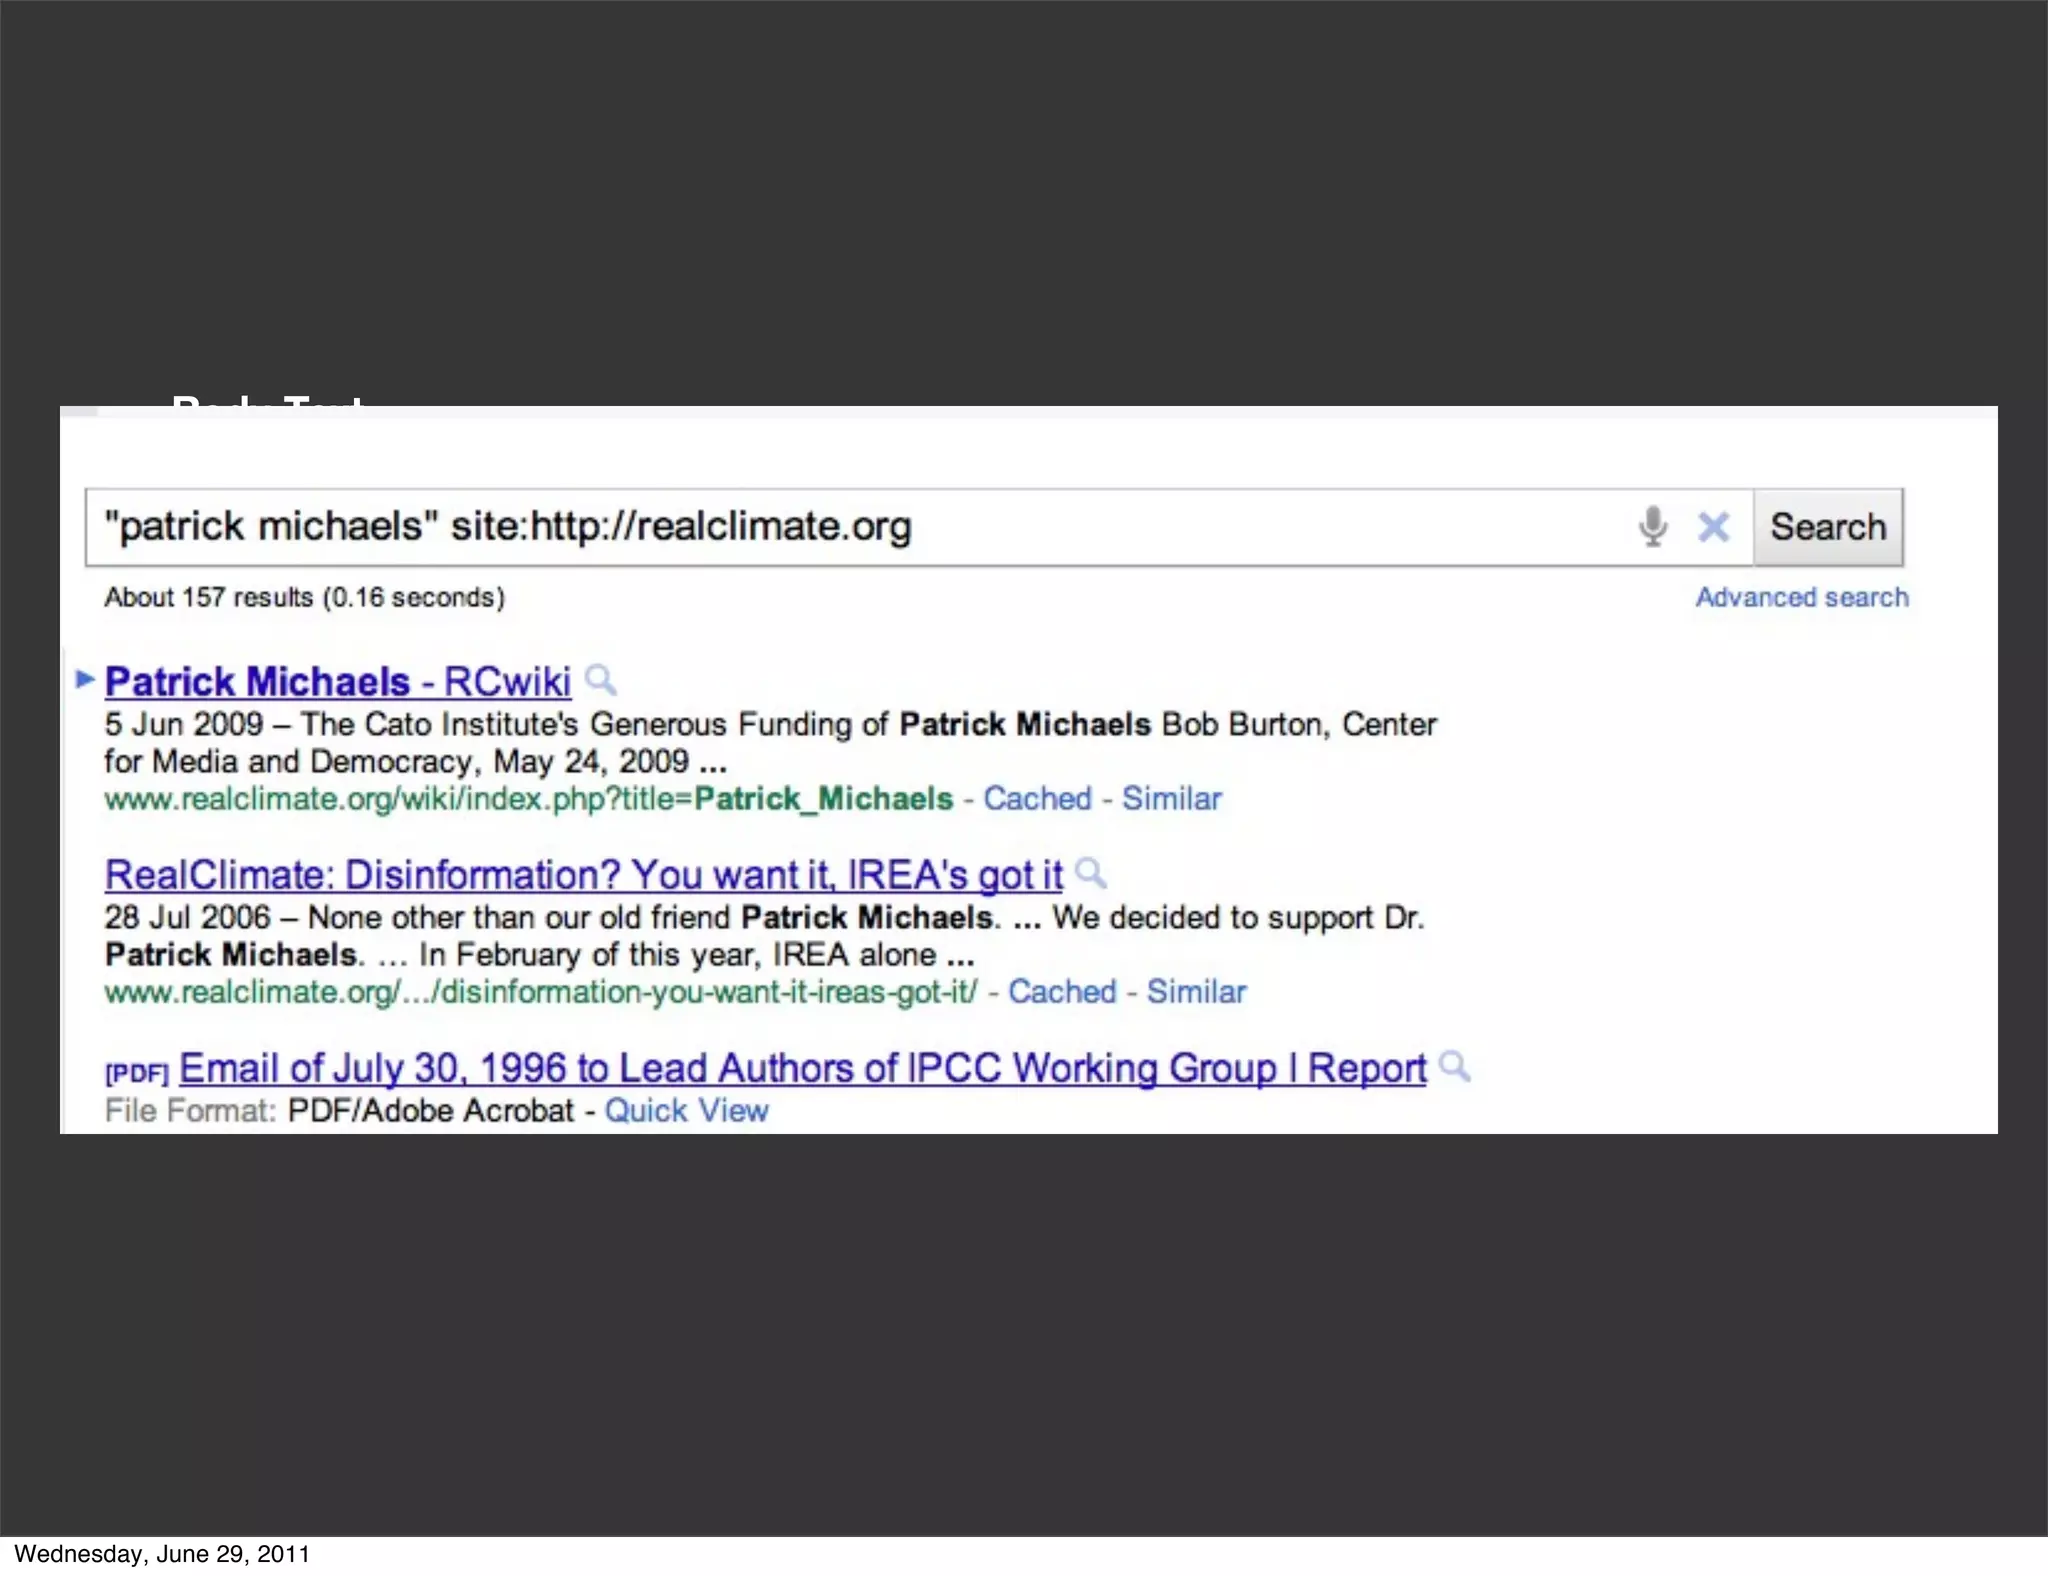Open Cached version of RCwiki result
This screenshot has height=1576, width=2048.
pos(1037,799)
